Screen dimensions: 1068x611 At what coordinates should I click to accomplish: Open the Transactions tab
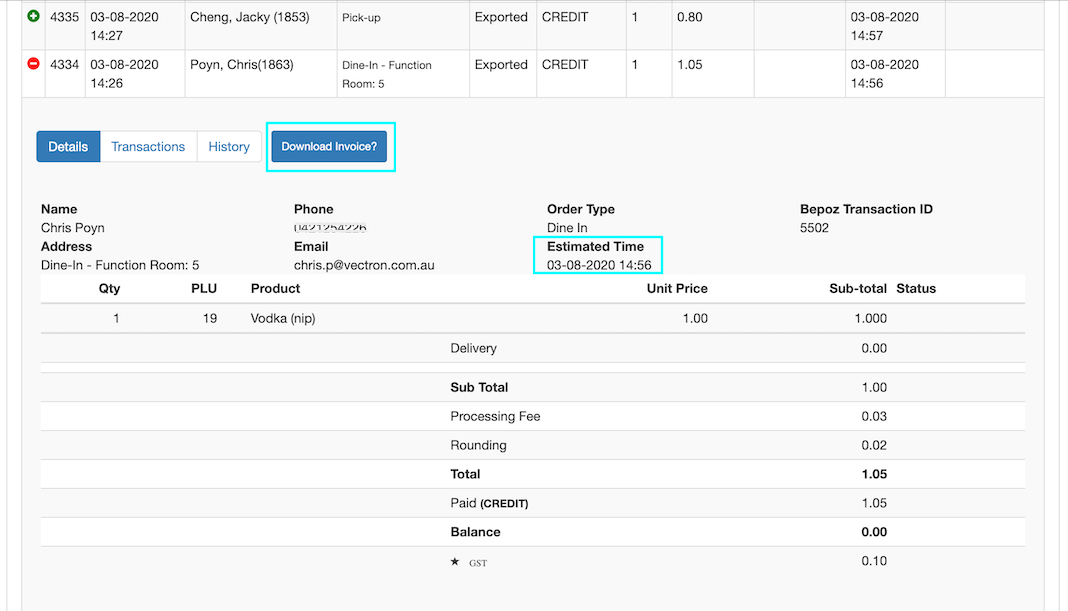point(148,147)
